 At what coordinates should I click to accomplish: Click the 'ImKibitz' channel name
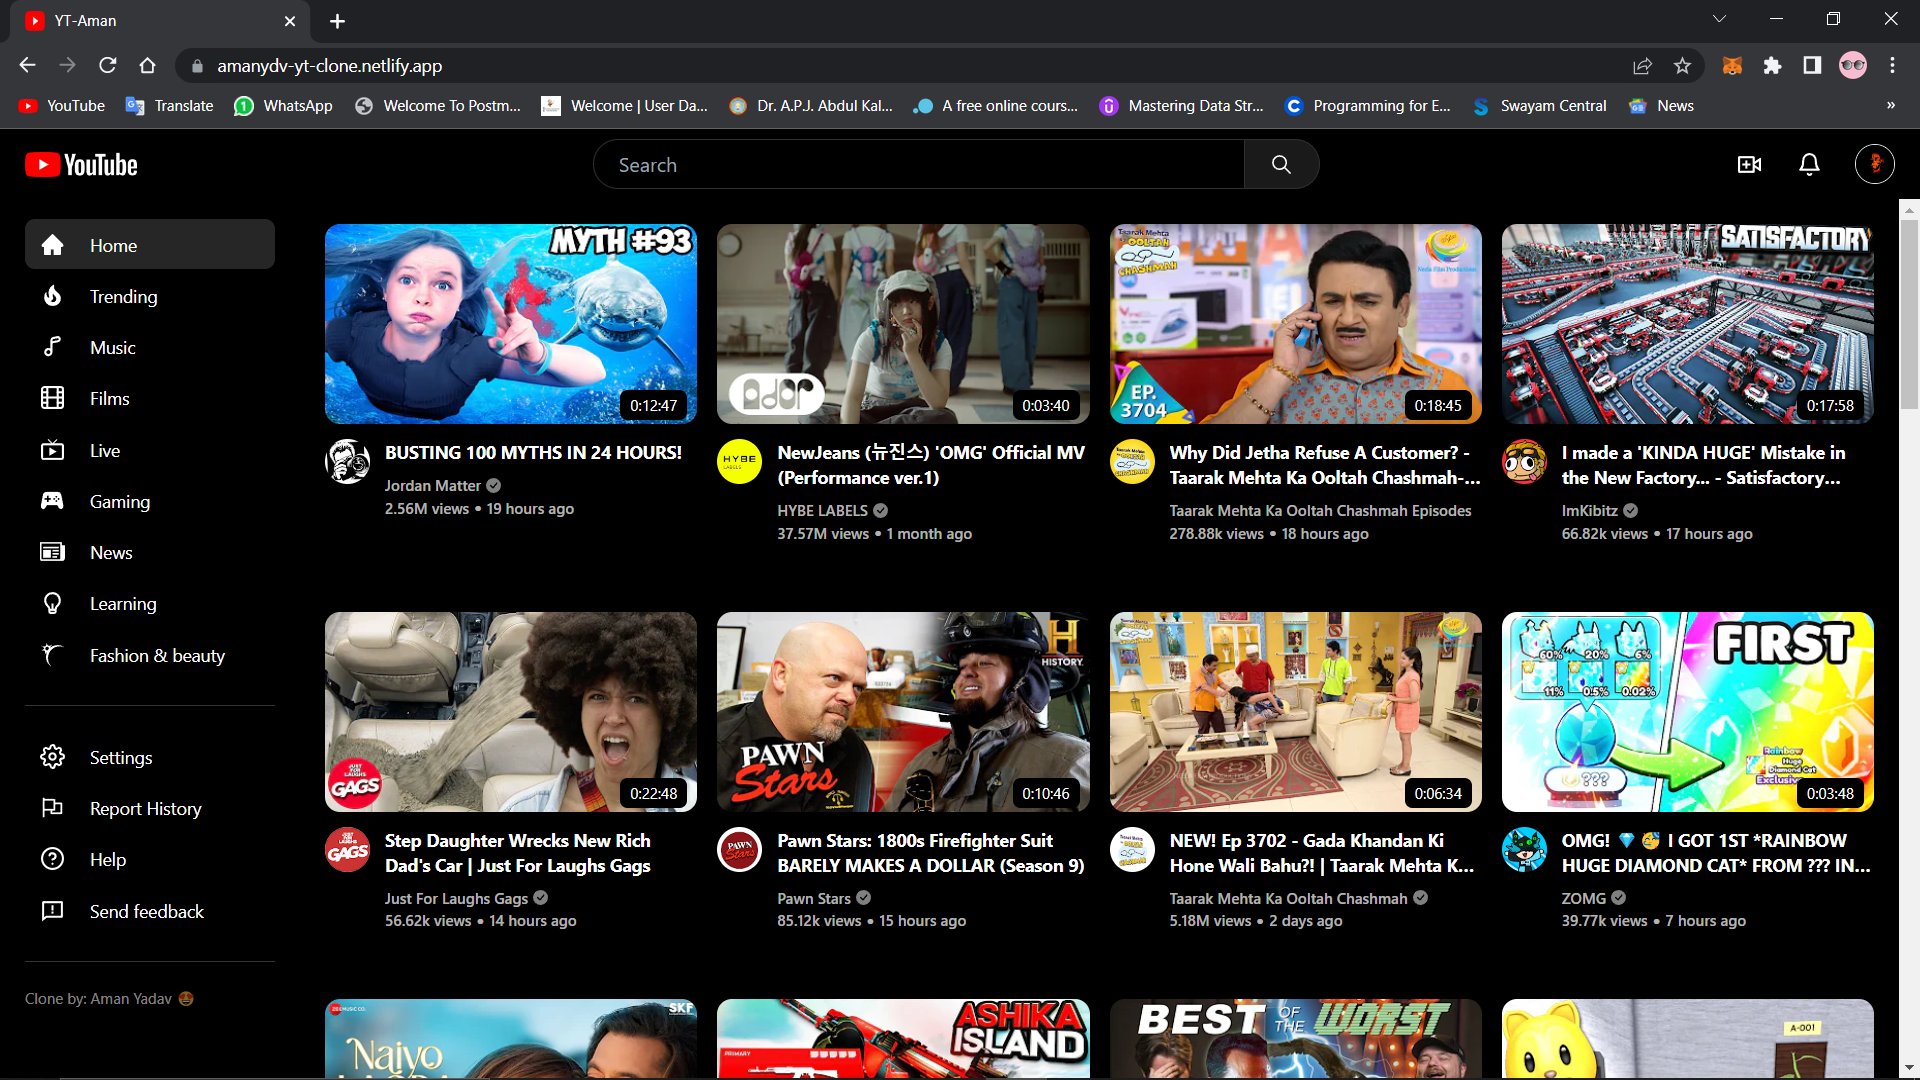pyautogui.click(x=1589, y=511)
